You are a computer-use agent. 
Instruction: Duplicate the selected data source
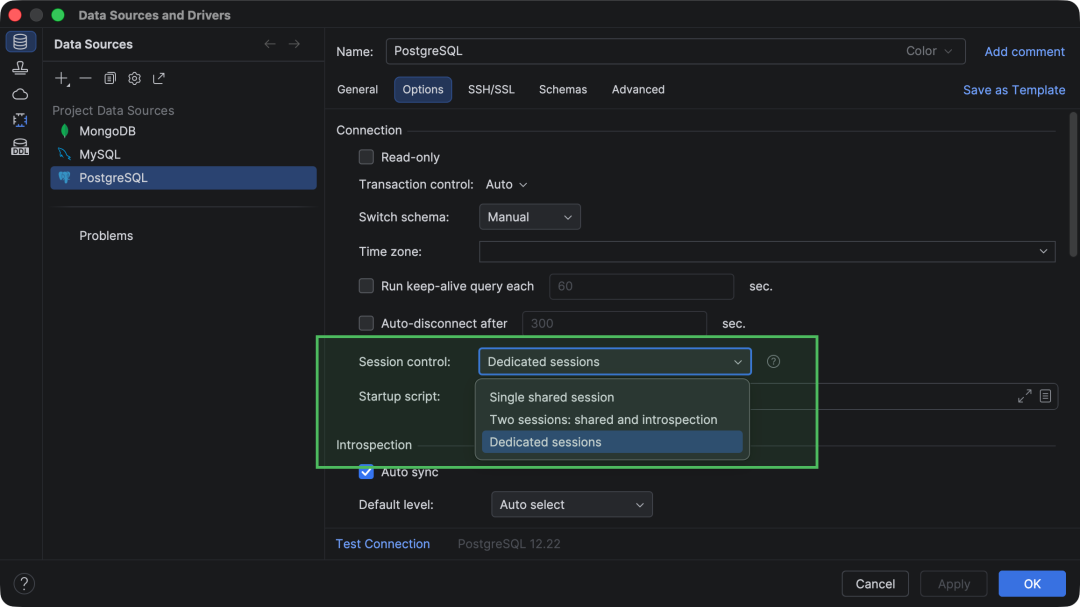point(110,79)
